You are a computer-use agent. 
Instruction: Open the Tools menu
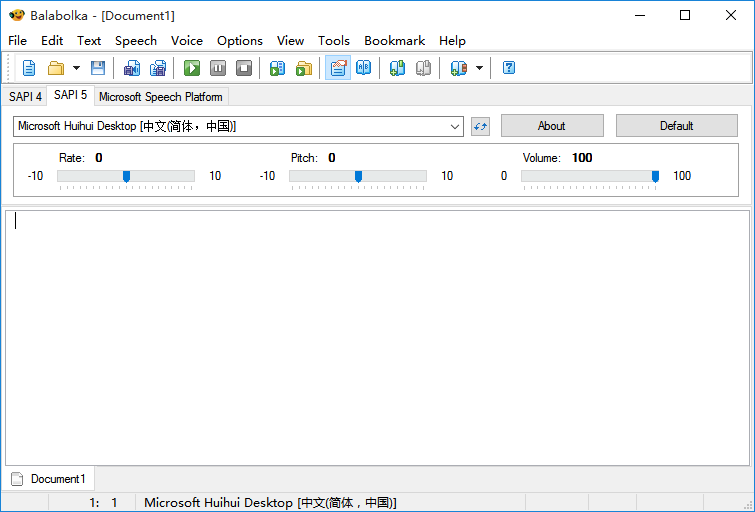point(334,41)
